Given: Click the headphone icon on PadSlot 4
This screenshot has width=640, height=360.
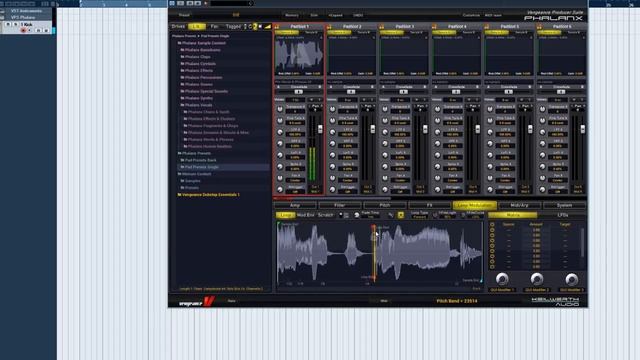Looking at the screenshot, I should (x=434, y=26).
